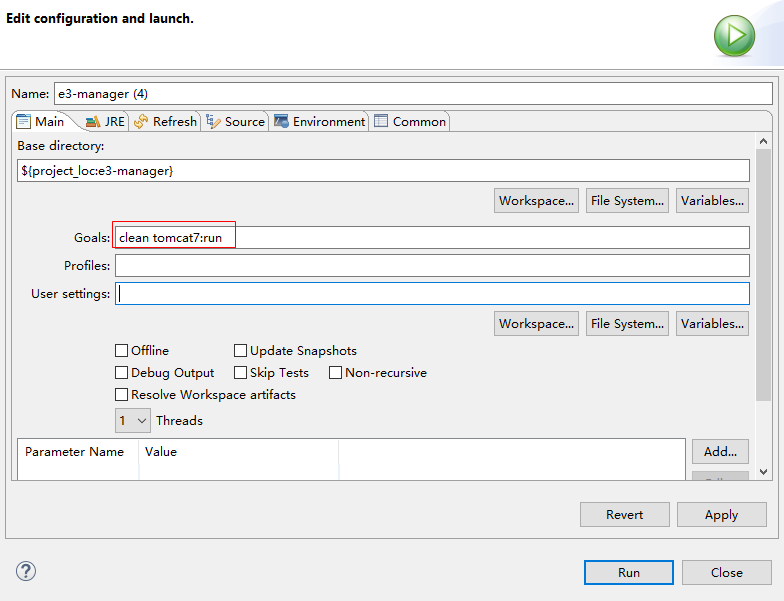Image resolution: width=784 pixels, height=601 pixels.
Task: Toggle the Non-recursive checkbox
Action: point(336,372)
